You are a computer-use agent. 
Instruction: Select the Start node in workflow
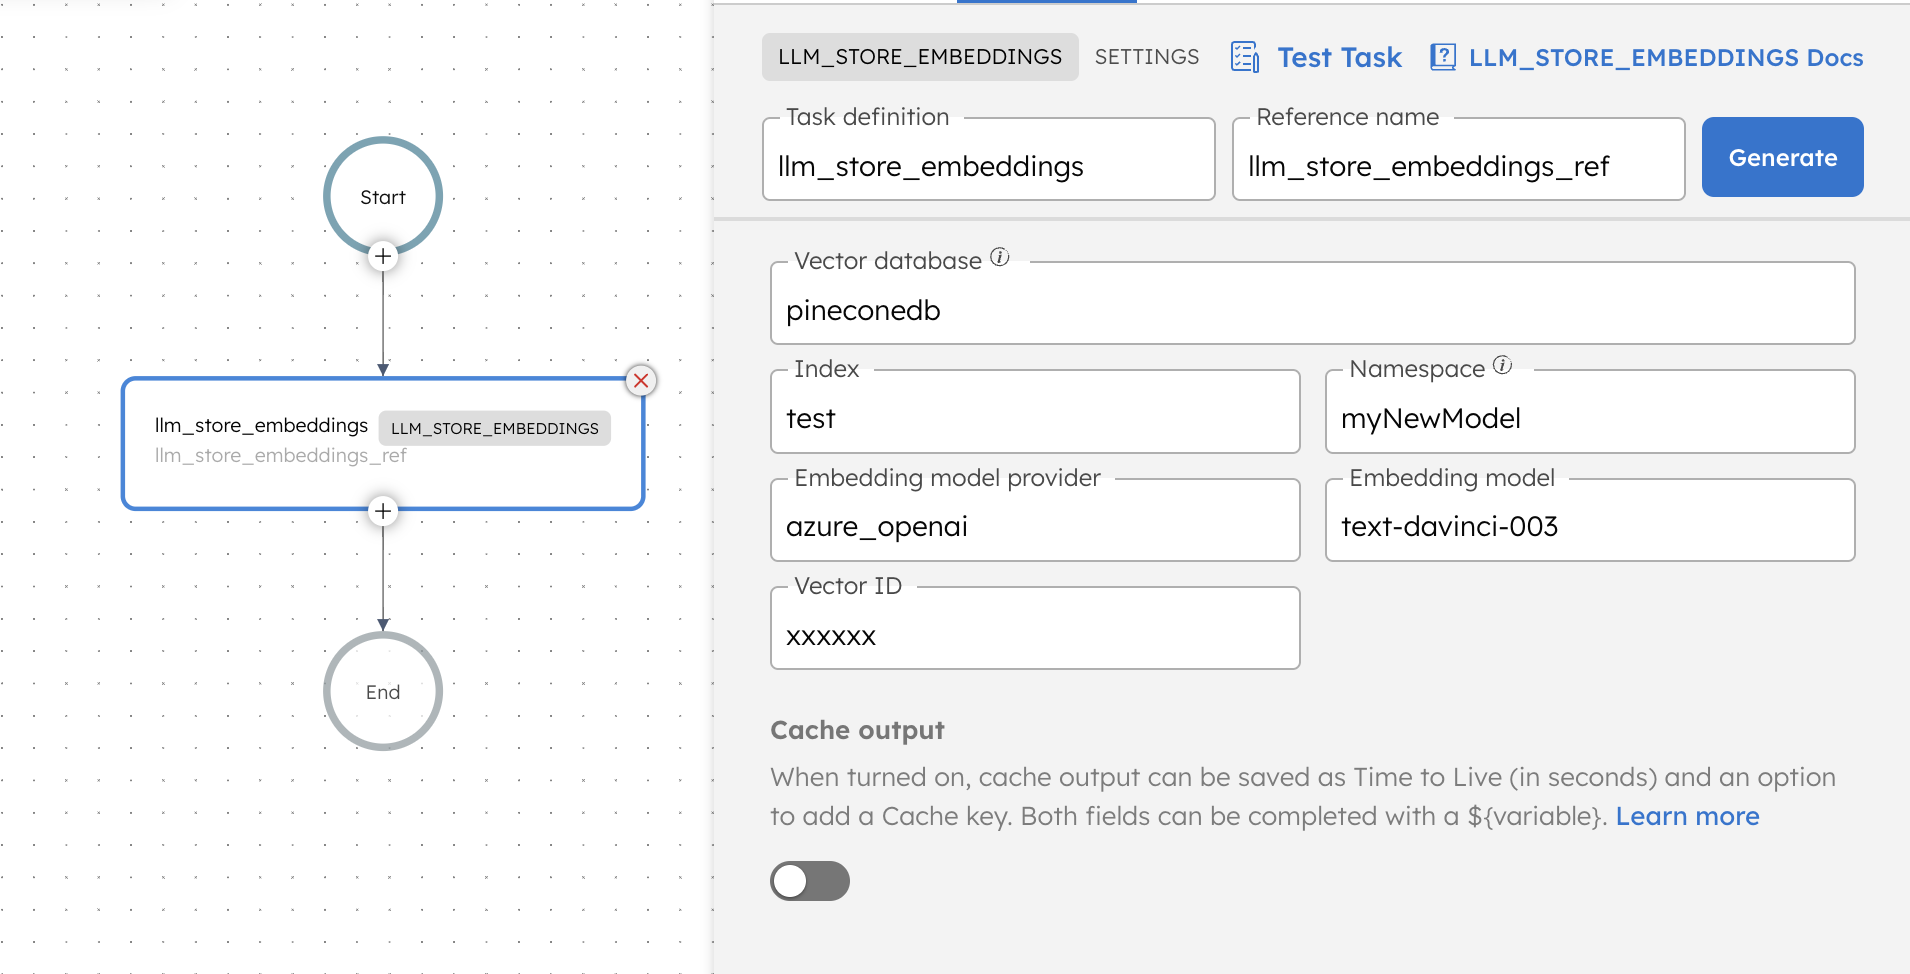pyautogui.click(x=383, y=196)
